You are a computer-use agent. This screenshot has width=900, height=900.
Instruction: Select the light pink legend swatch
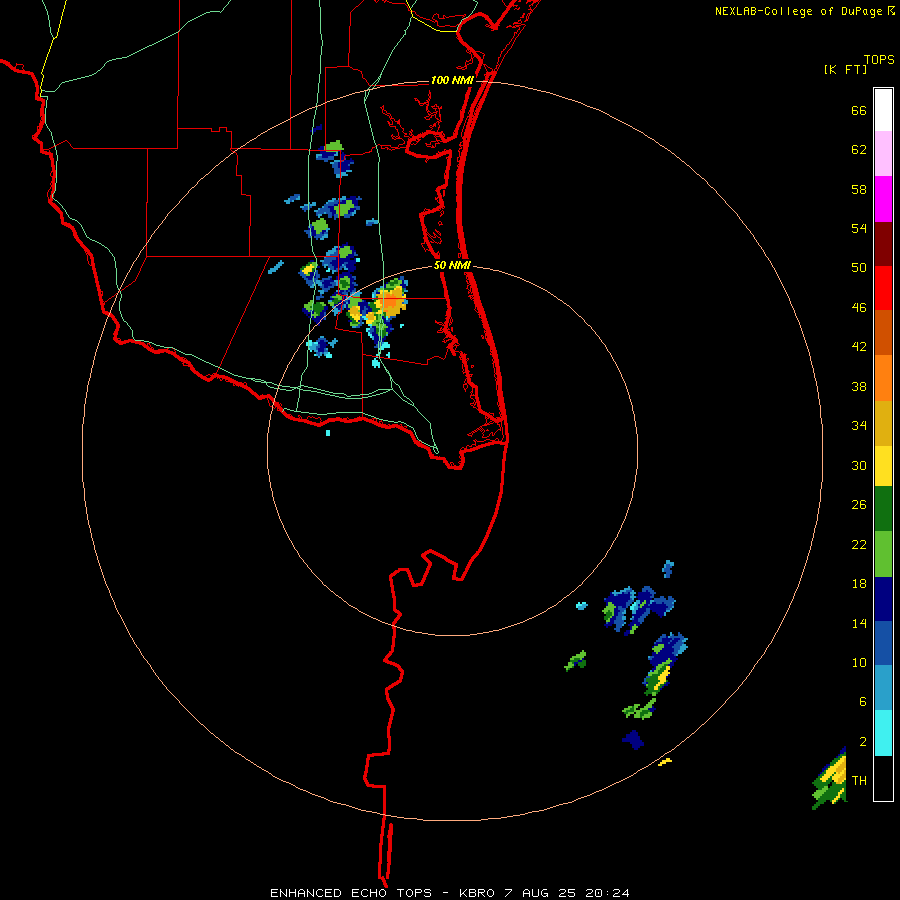pyautogui.click(x=883, y=153)
